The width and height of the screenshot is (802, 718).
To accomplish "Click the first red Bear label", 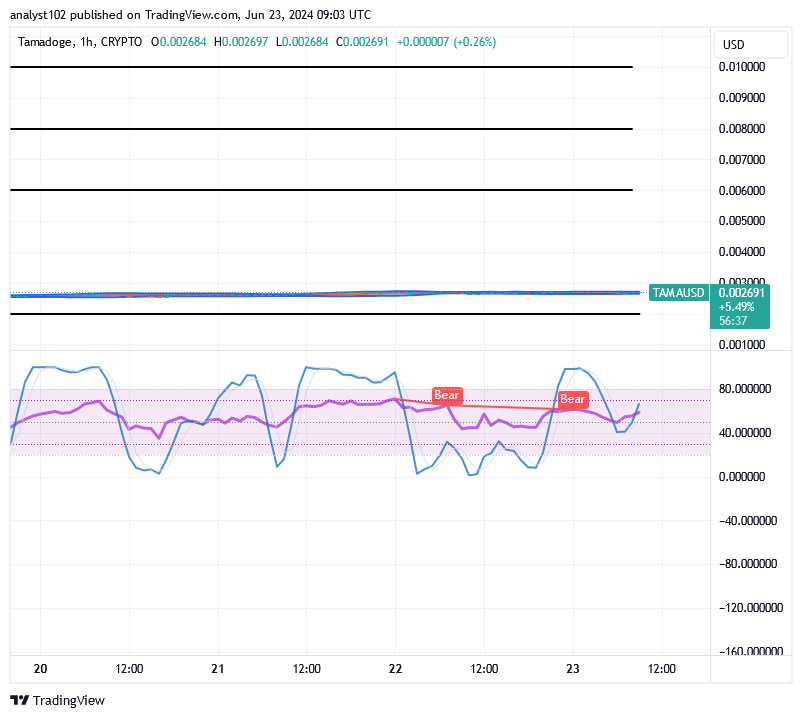I will point(446,395).
